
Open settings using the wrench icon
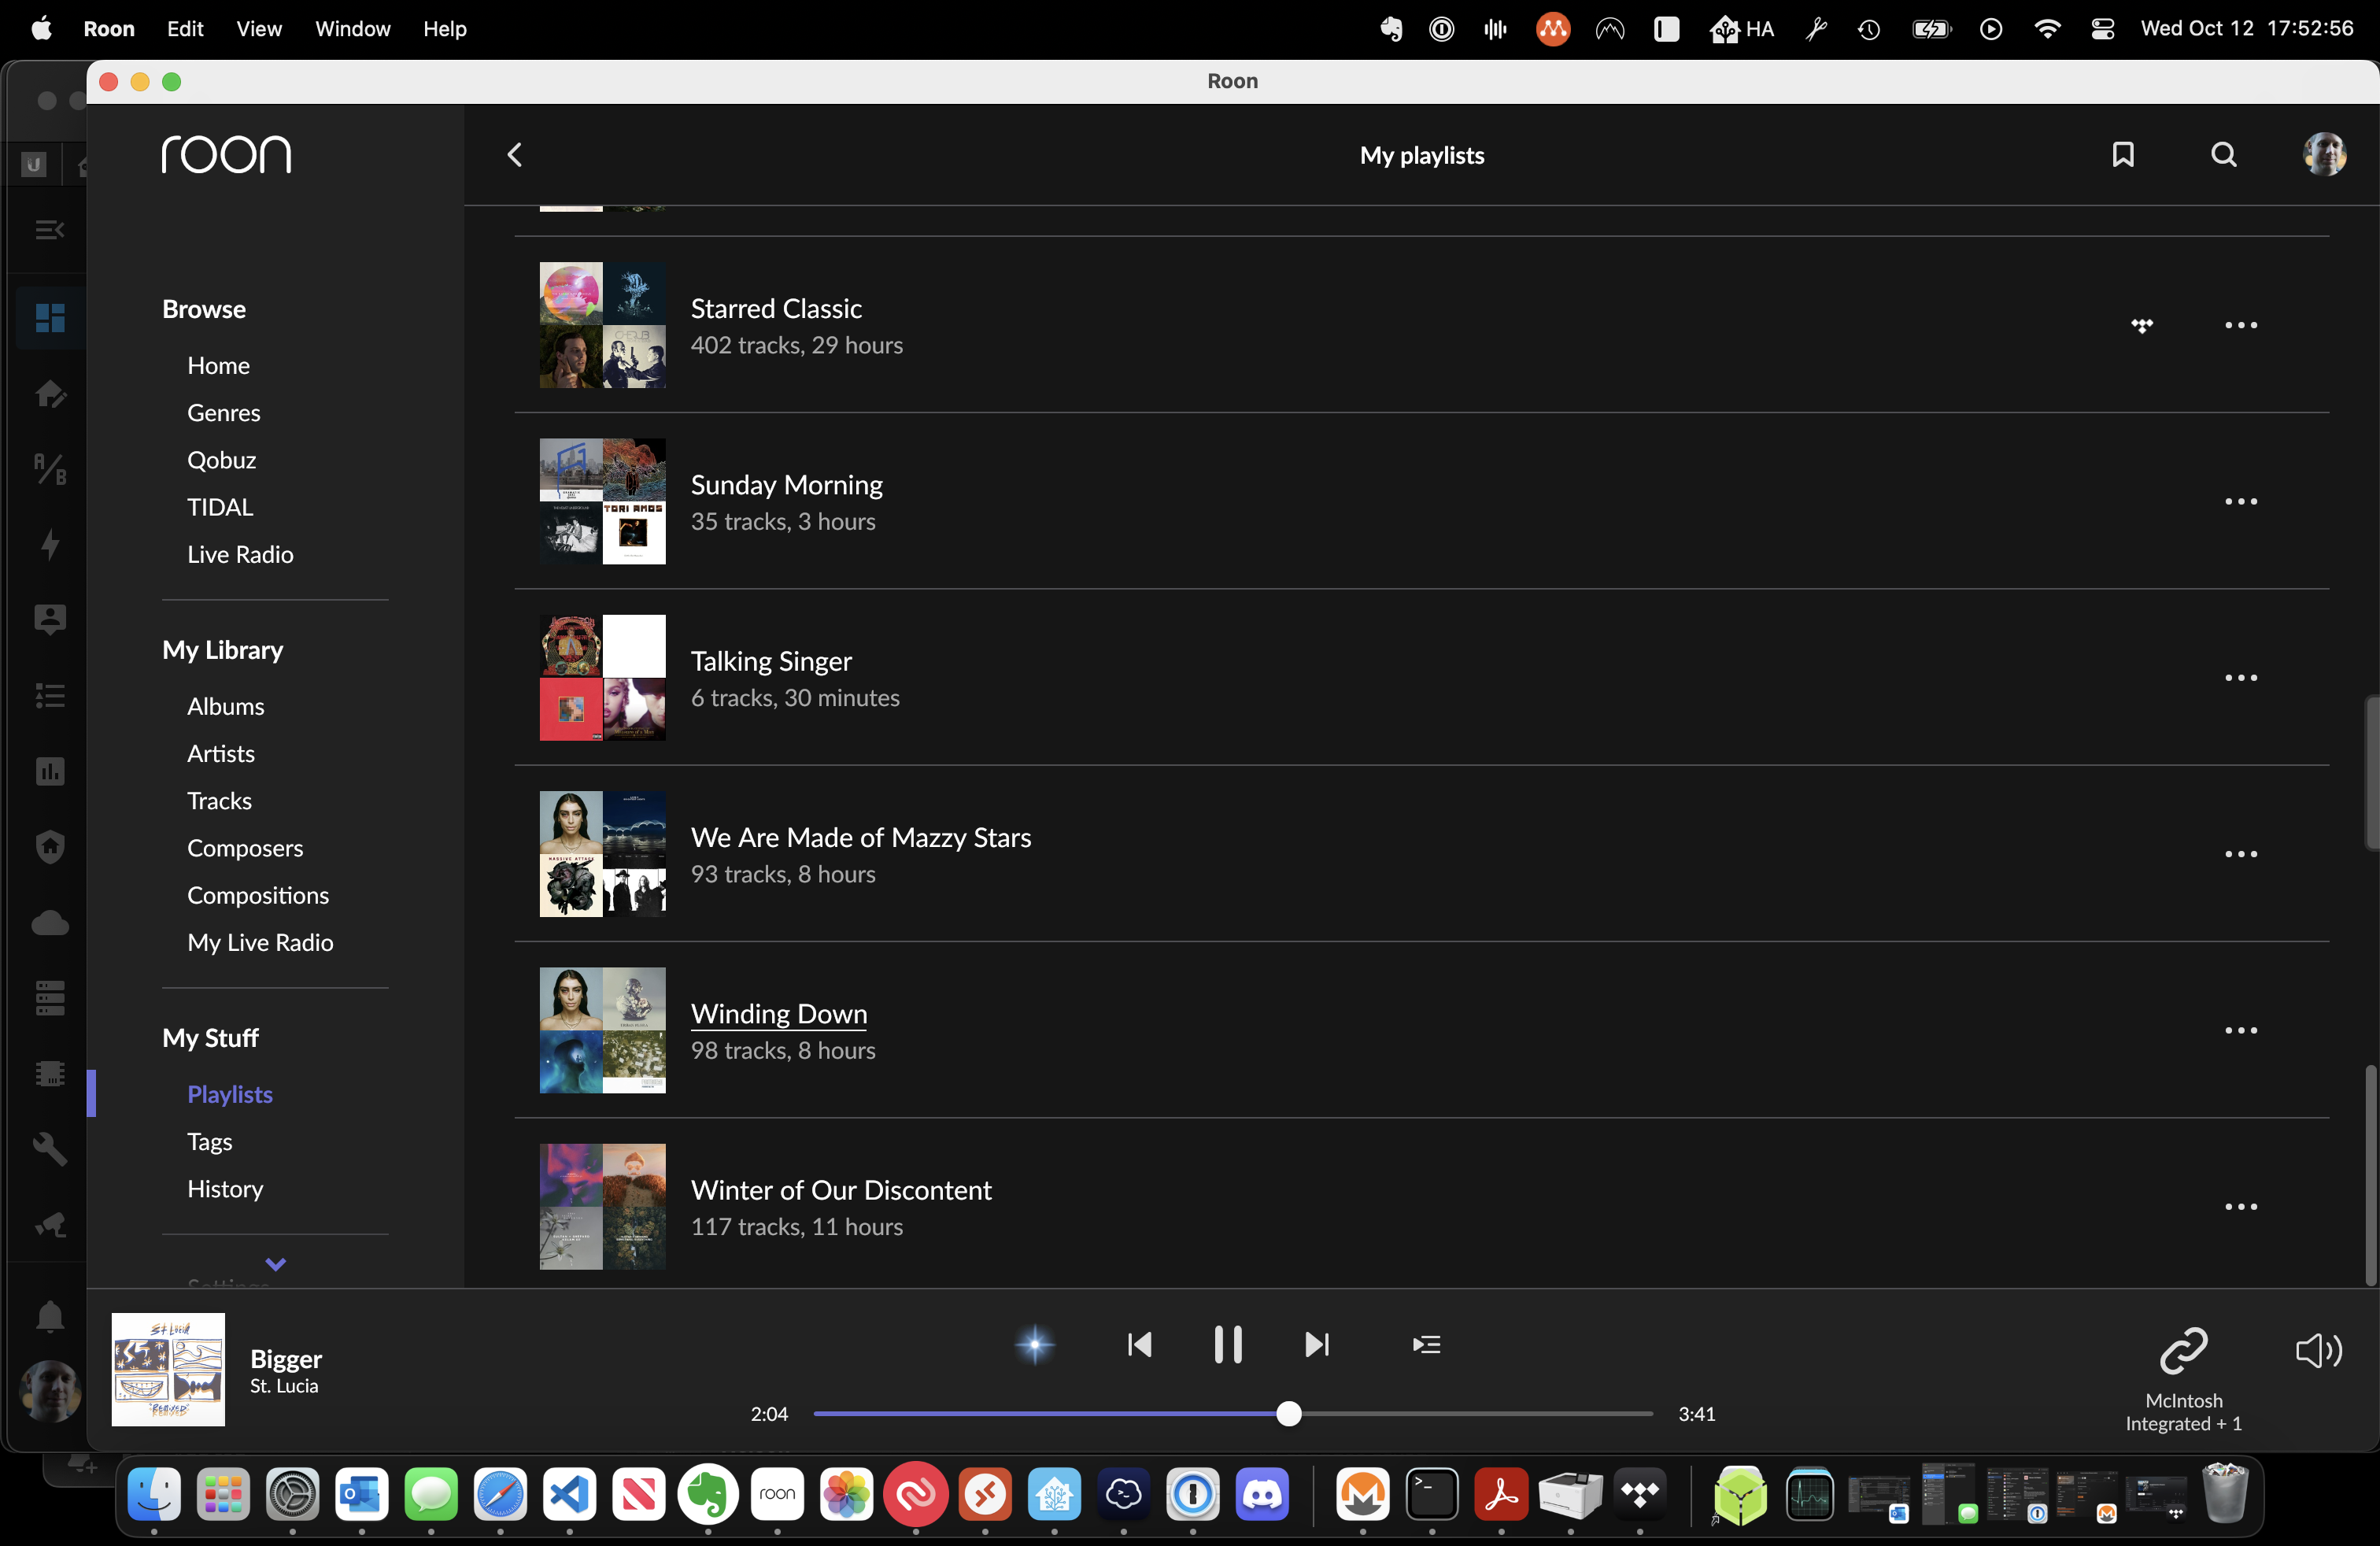(49, 1149)
